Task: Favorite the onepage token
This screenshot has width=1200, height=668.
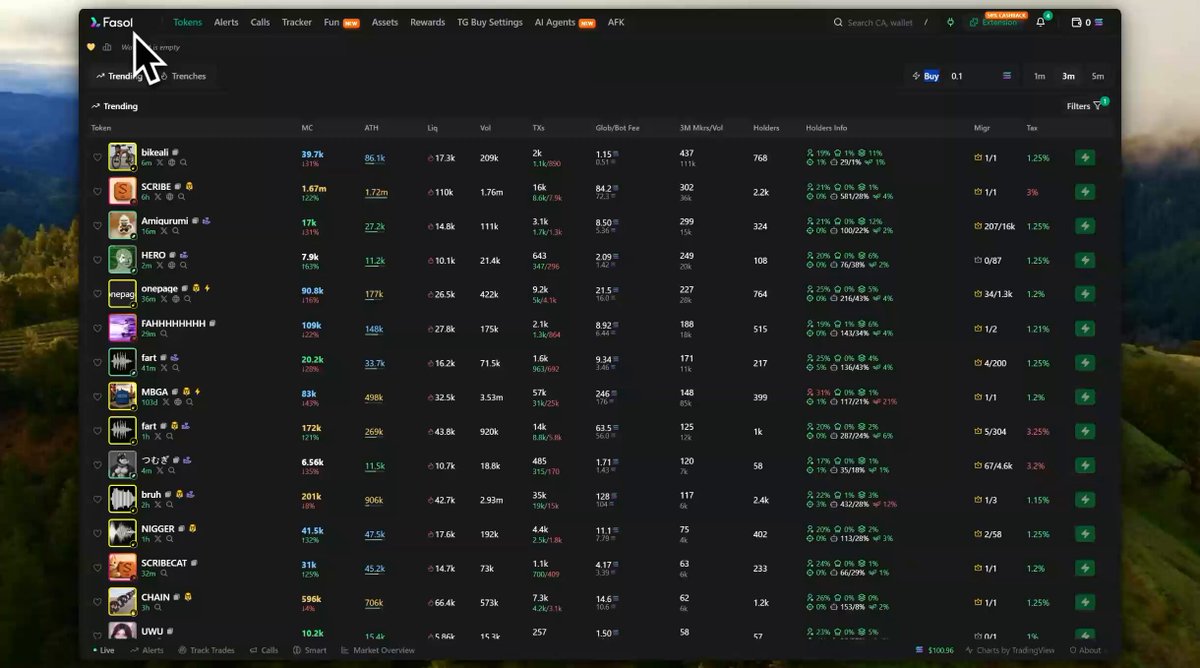Action: (x=98, y=294)
